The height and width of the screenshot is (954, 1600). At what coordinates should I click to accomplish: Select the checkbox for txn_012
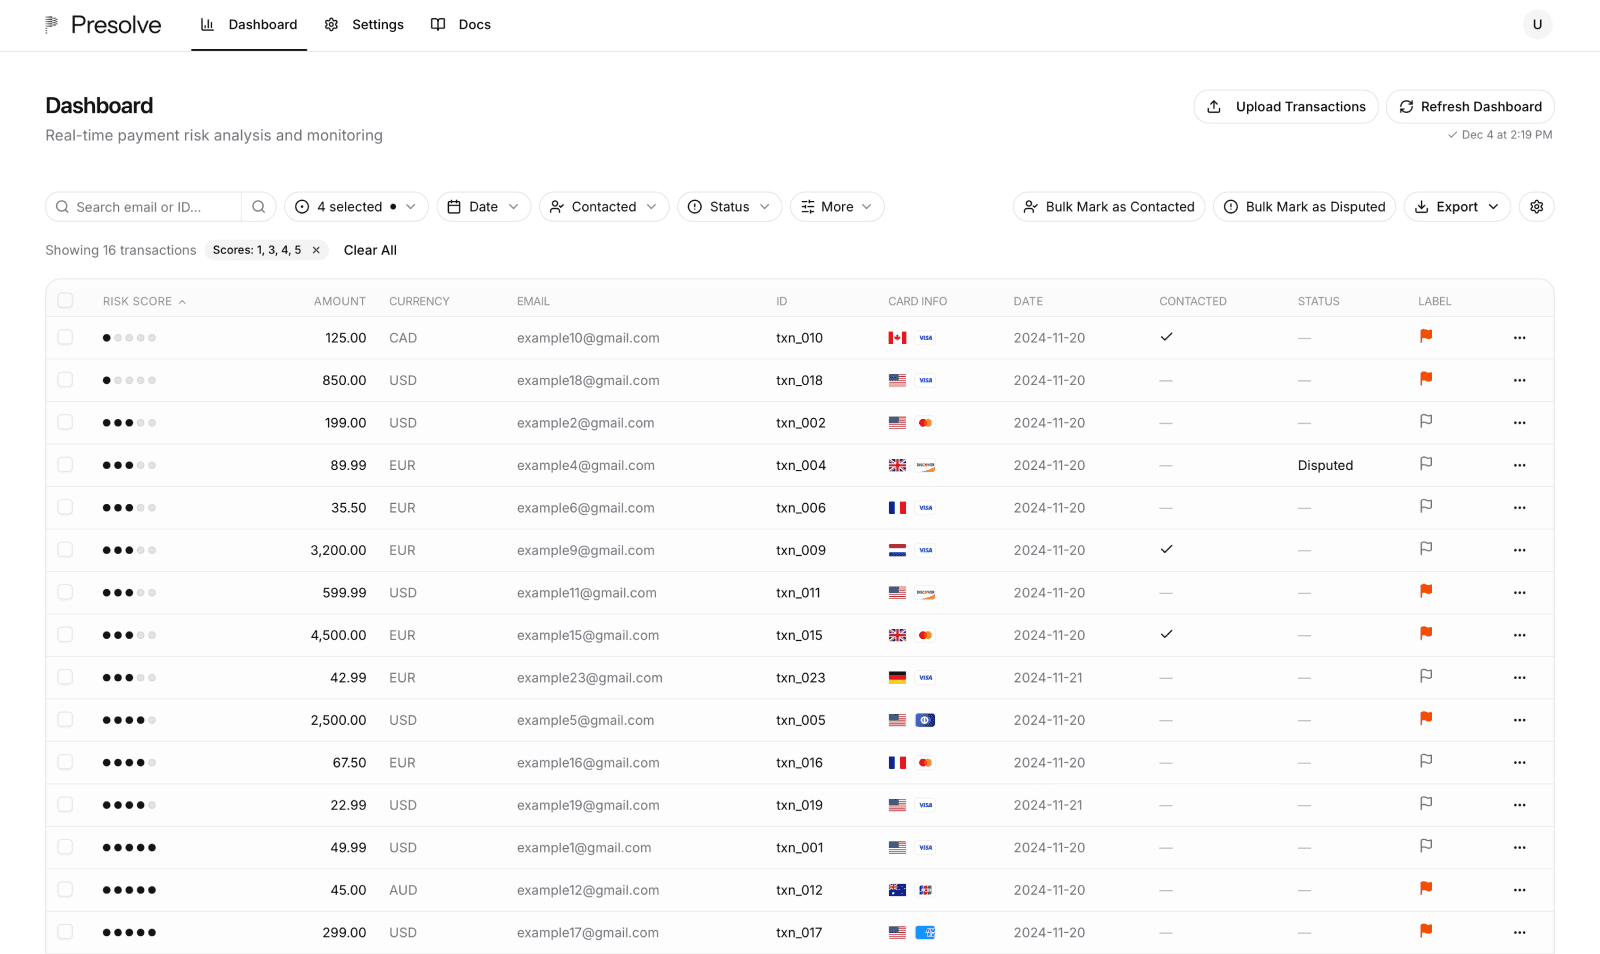pos(65,889)
